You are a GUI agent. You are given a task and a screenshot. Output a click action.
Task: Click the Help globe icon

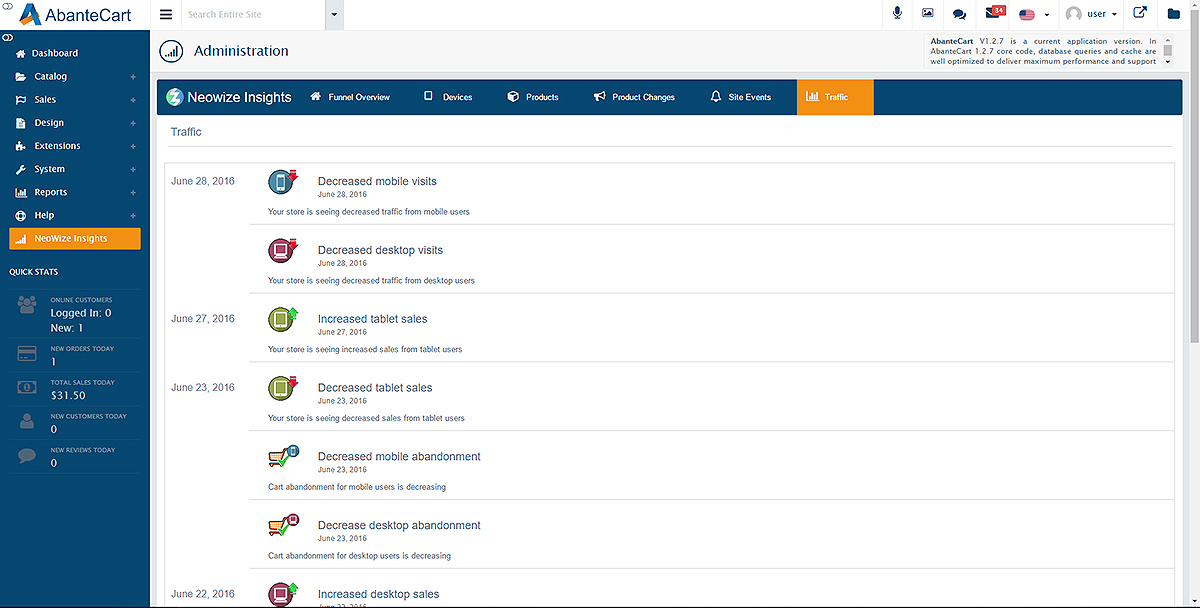pos(22,215)
